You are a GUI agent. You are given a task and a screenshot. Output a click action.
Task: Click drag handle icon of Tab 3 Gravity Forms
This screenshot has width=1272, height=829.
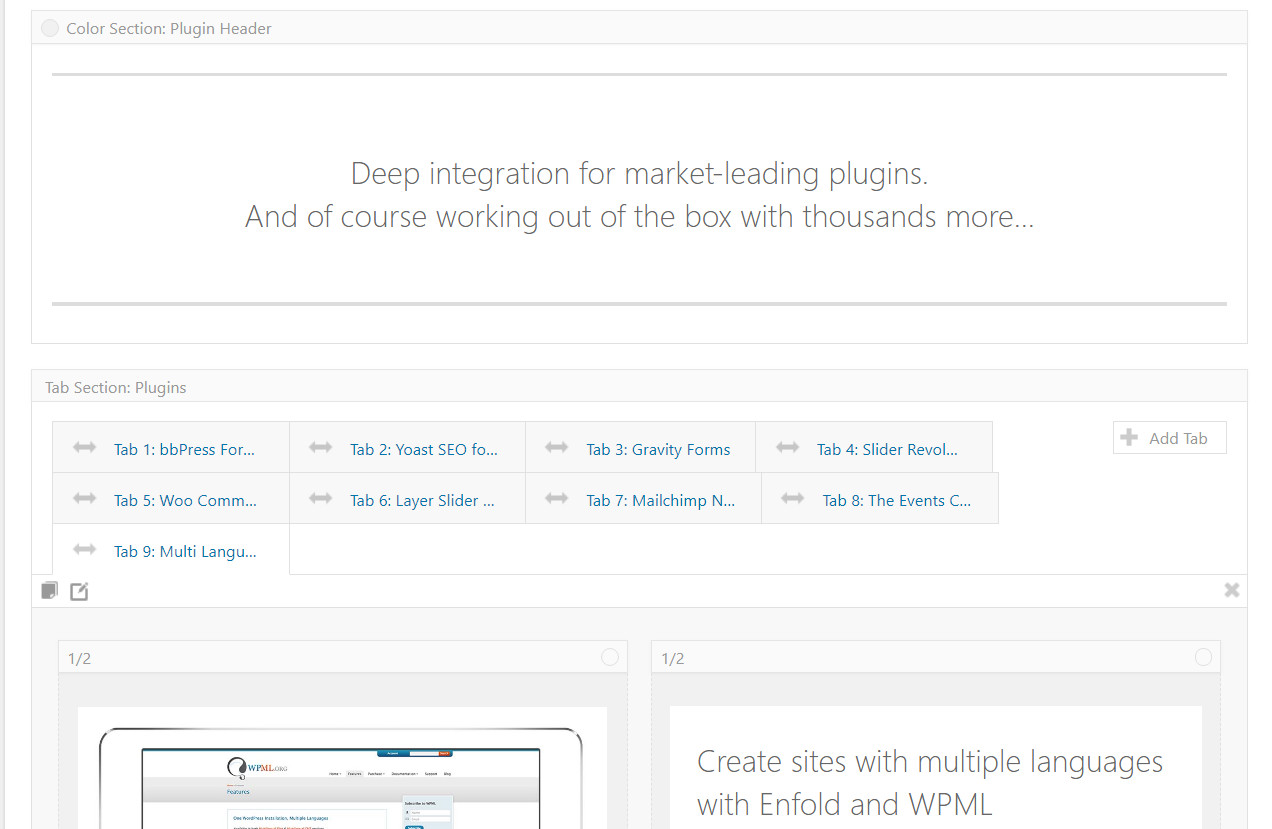[x=556, y=448]
